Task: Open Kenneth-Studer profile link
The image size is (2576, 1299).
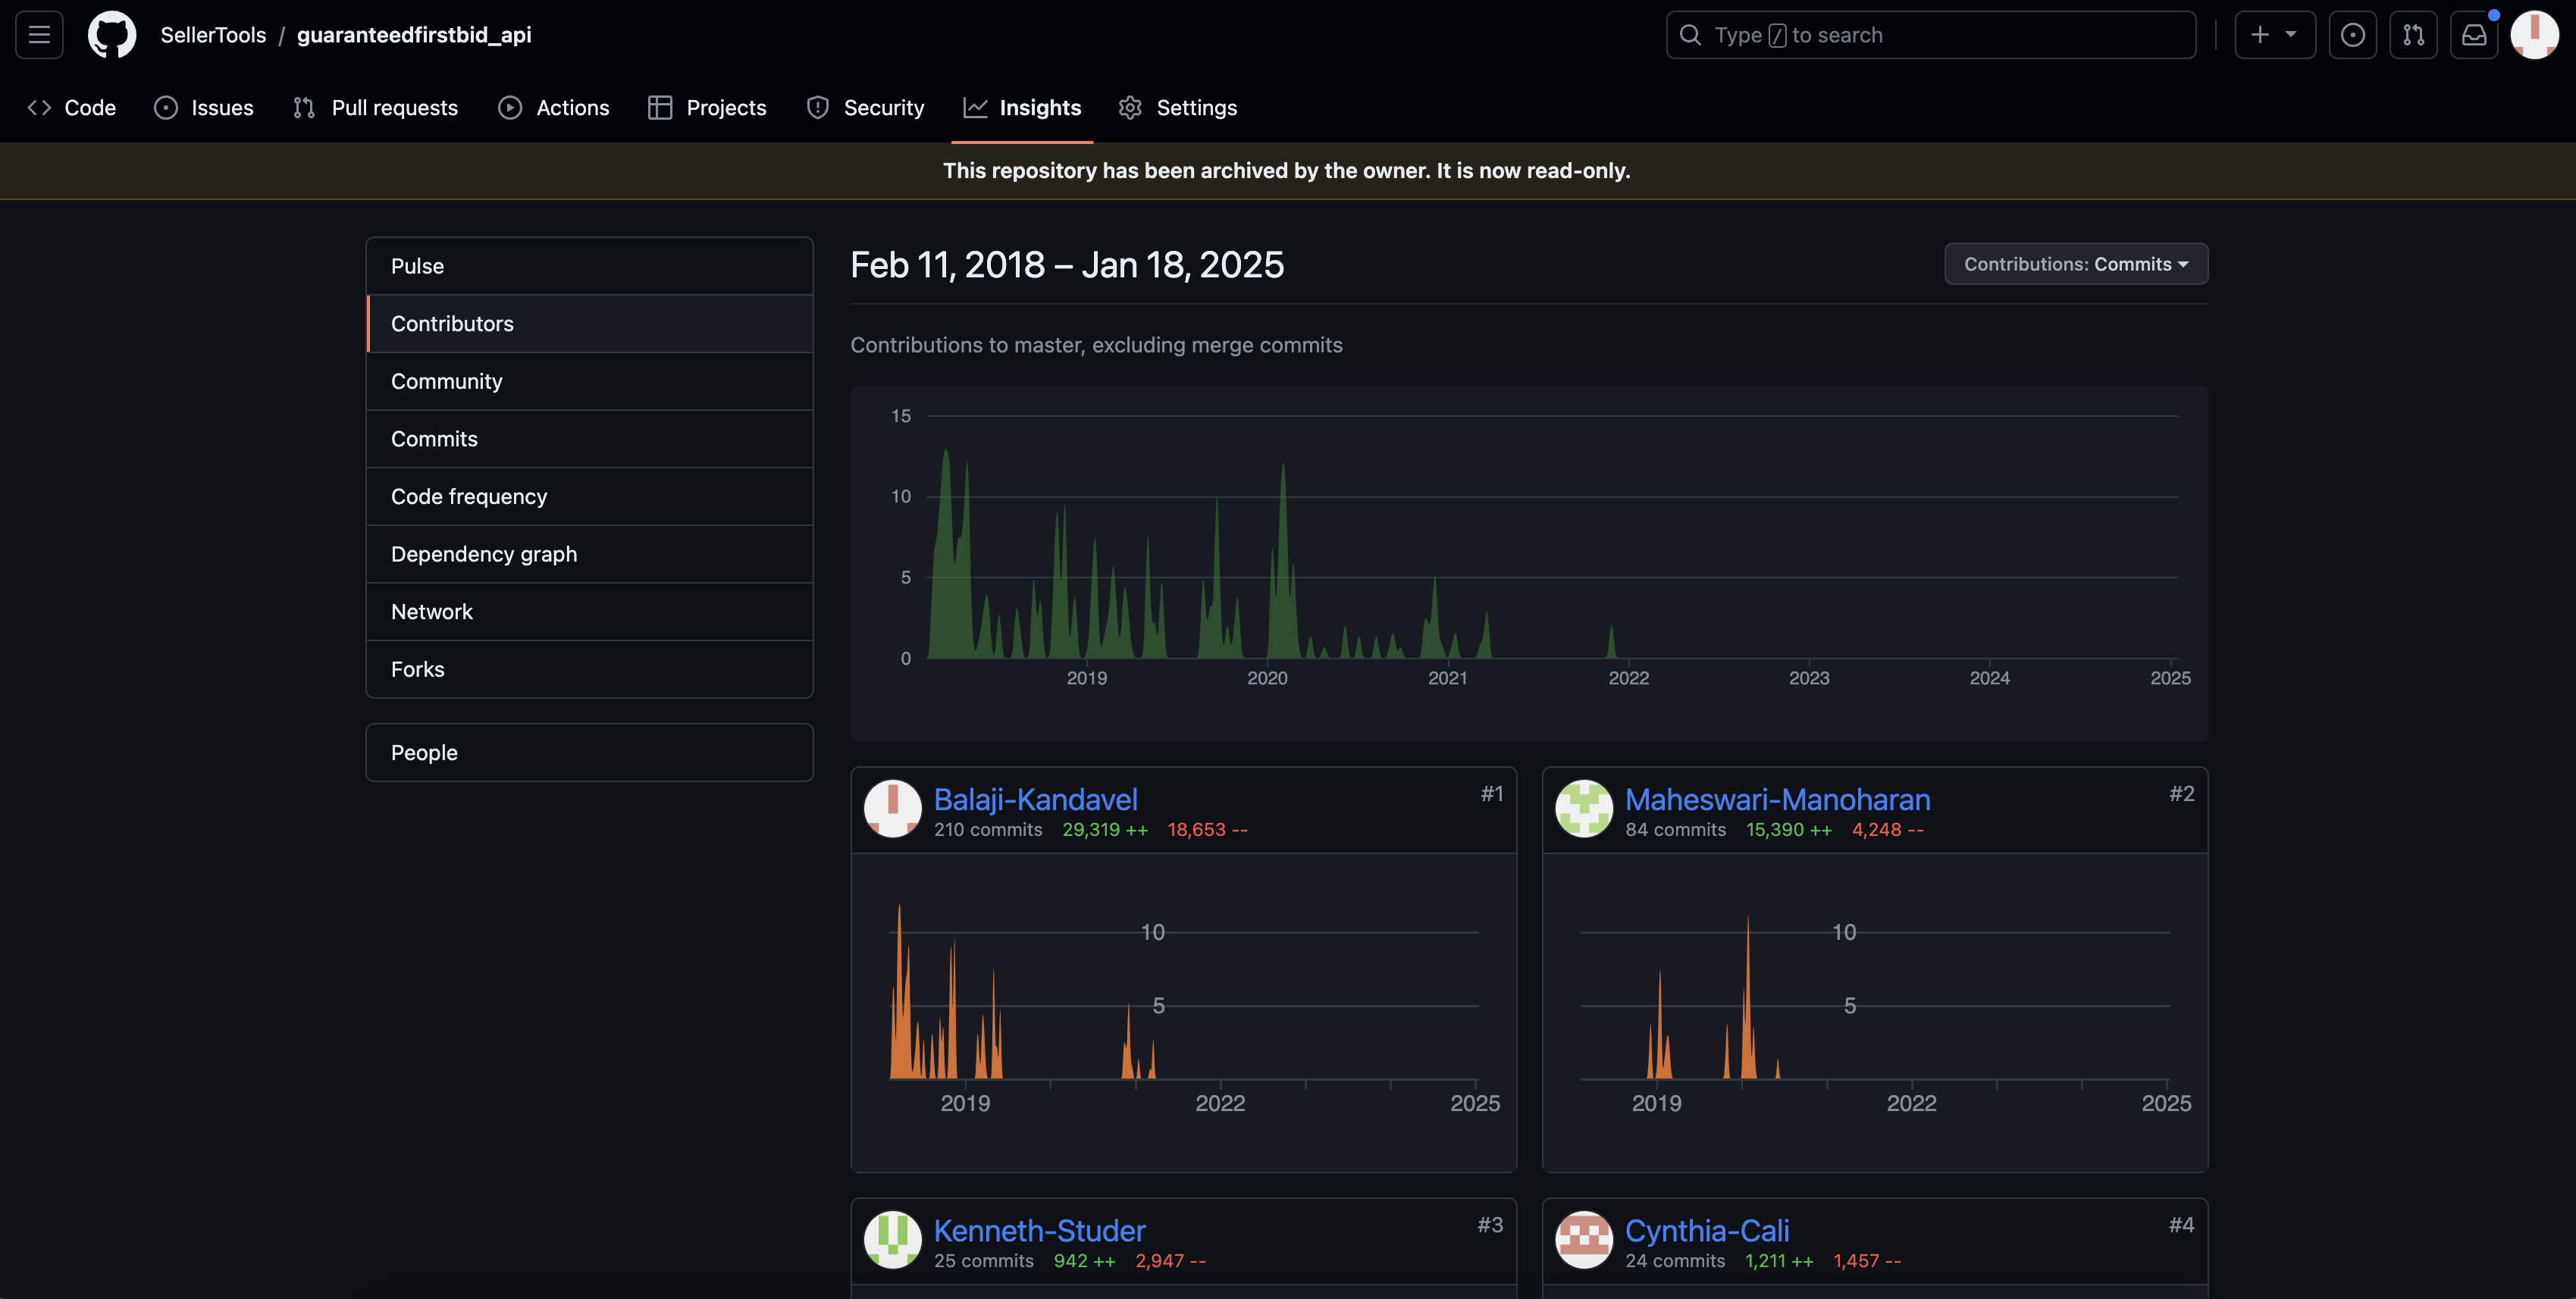Action: pyautogui.click(x=1039, y=1231)
